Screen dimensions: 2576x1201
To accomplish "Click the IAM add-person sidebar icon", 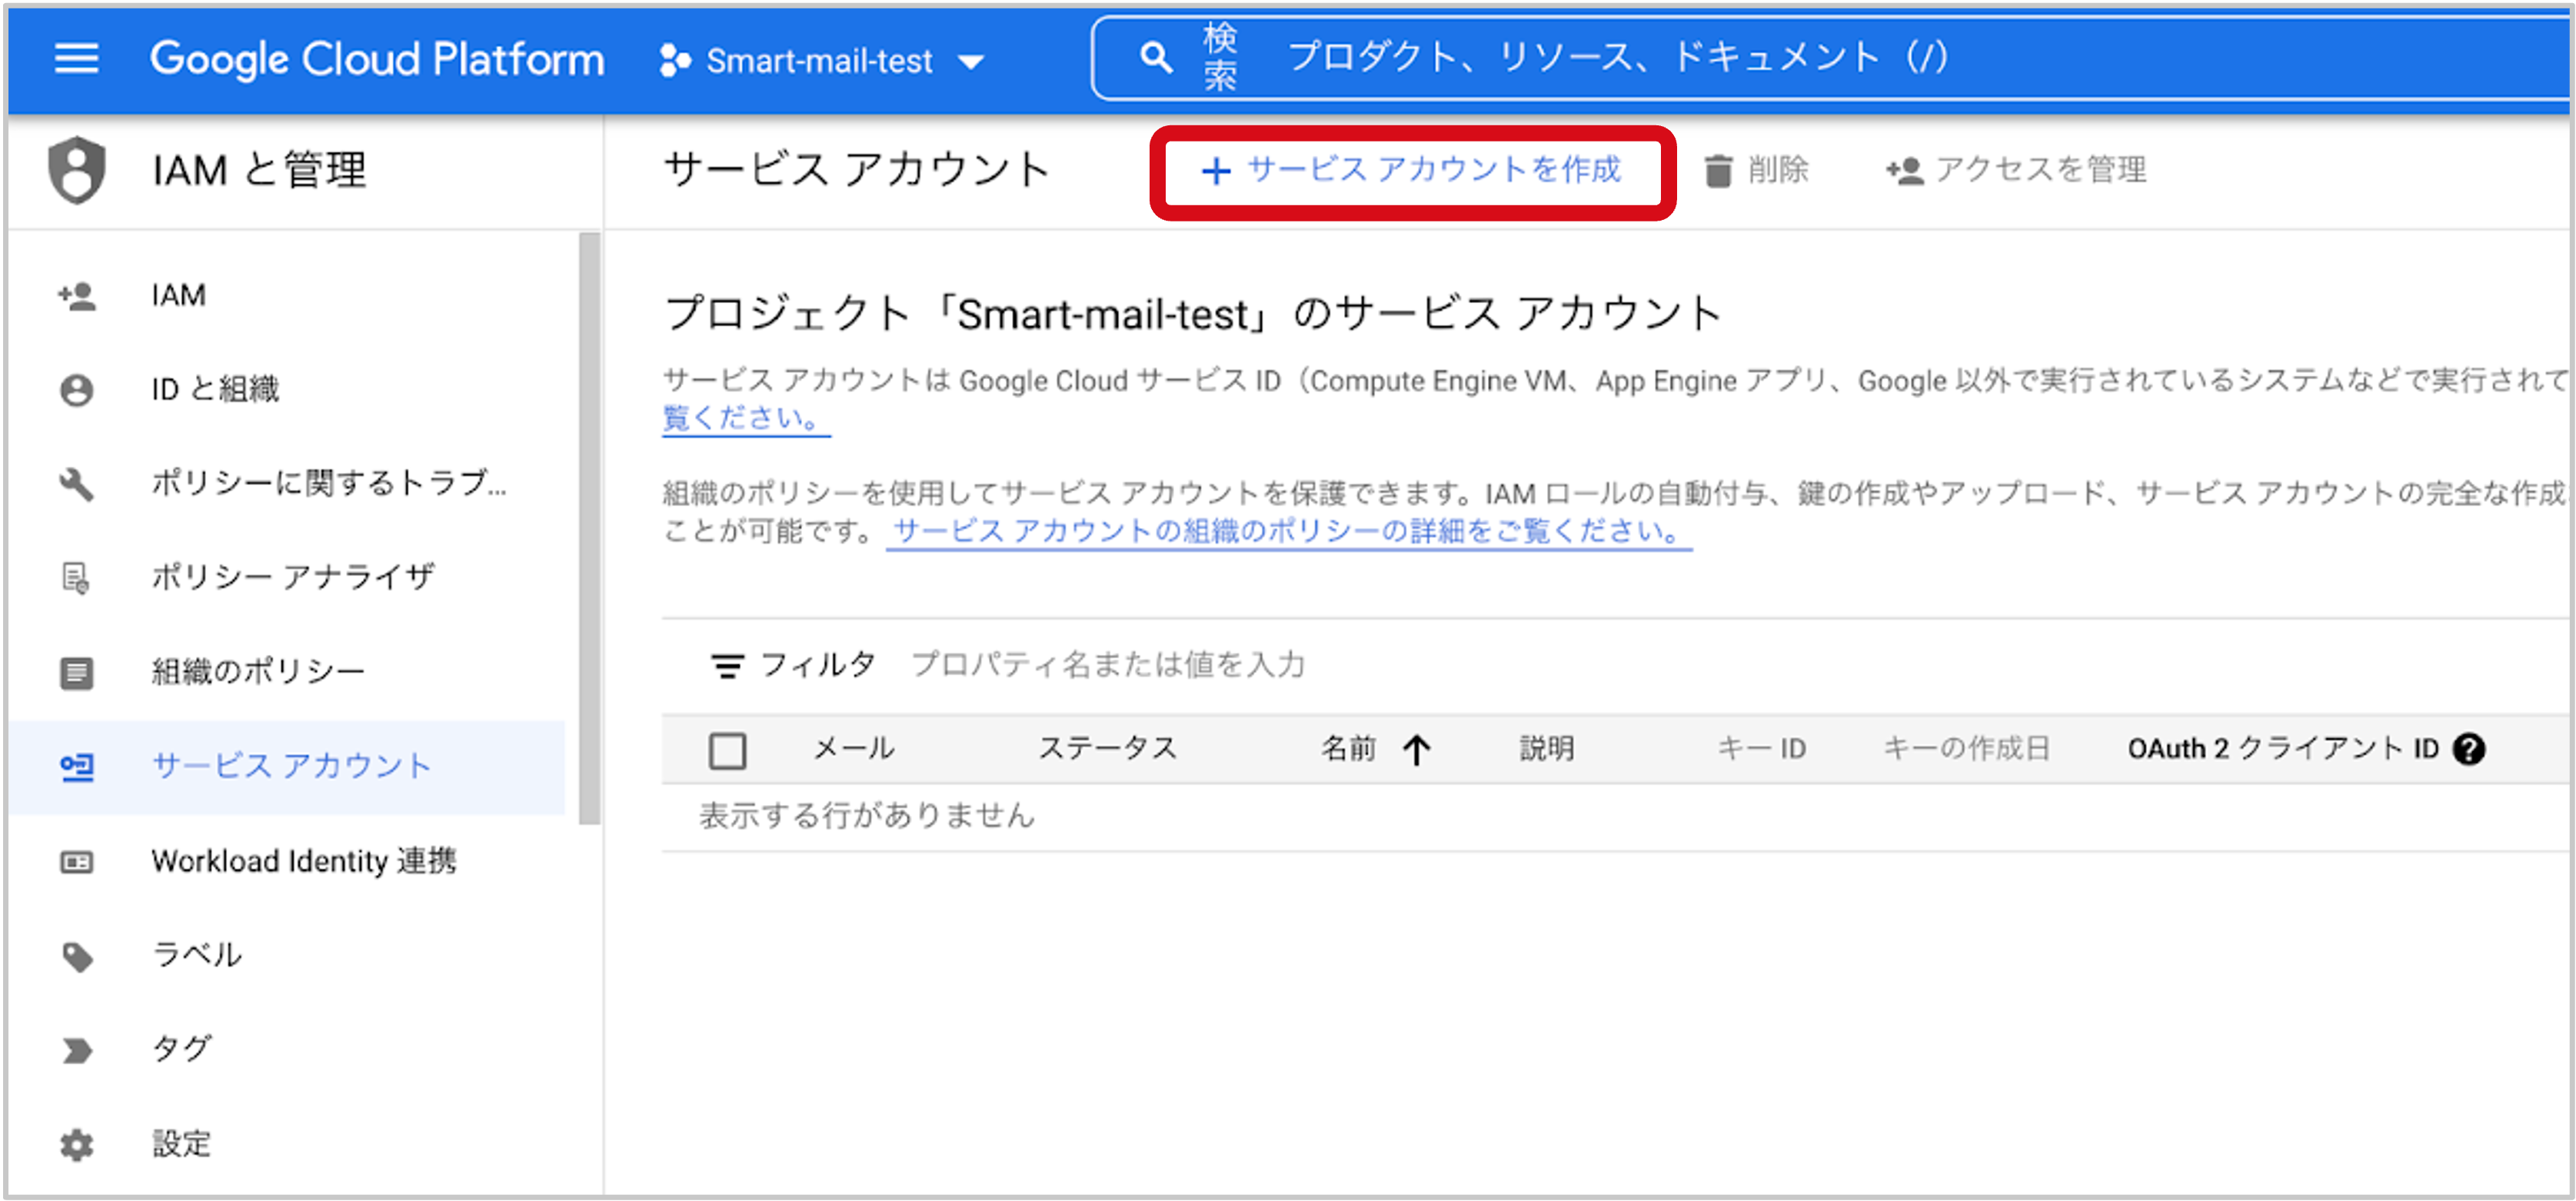I will click(x=77, y=296).
